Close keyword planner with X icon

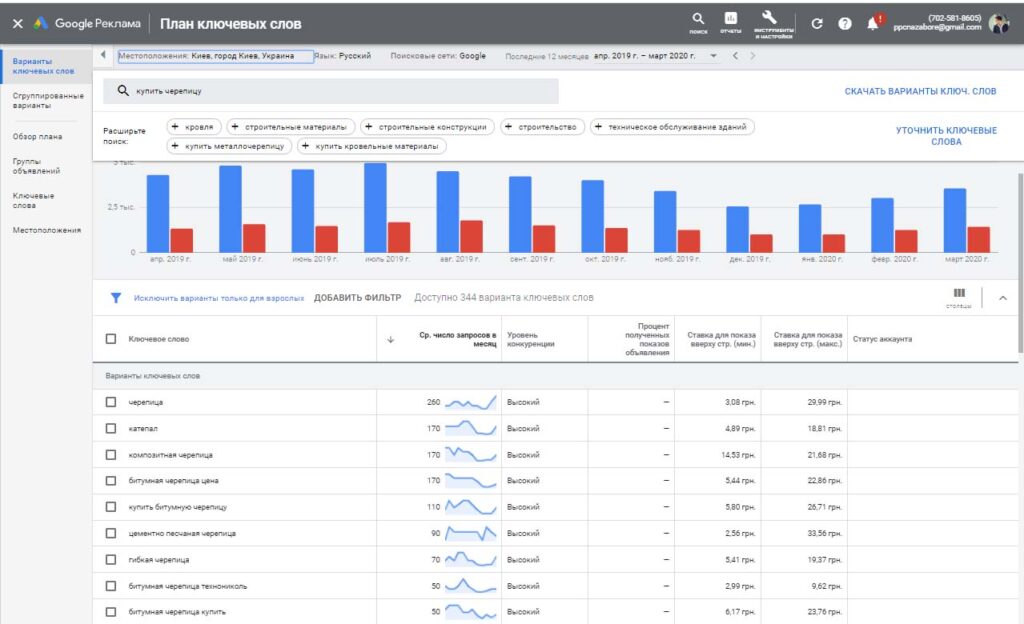click(17, 23)
